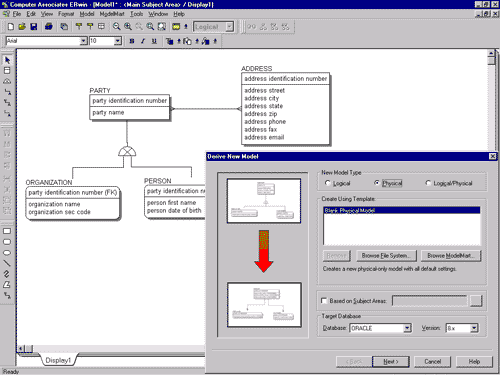
Task: Expand the Version dropdown
Action: click(x=474, y=328)
